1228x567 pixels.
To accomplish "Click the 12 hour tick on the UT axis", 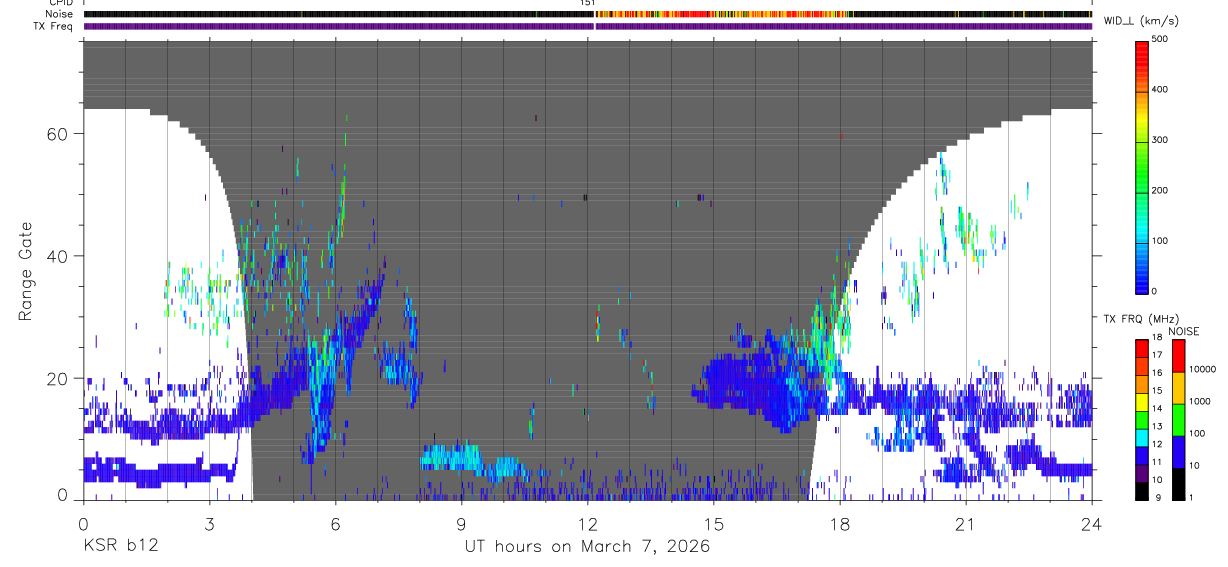I will (587, 524).
